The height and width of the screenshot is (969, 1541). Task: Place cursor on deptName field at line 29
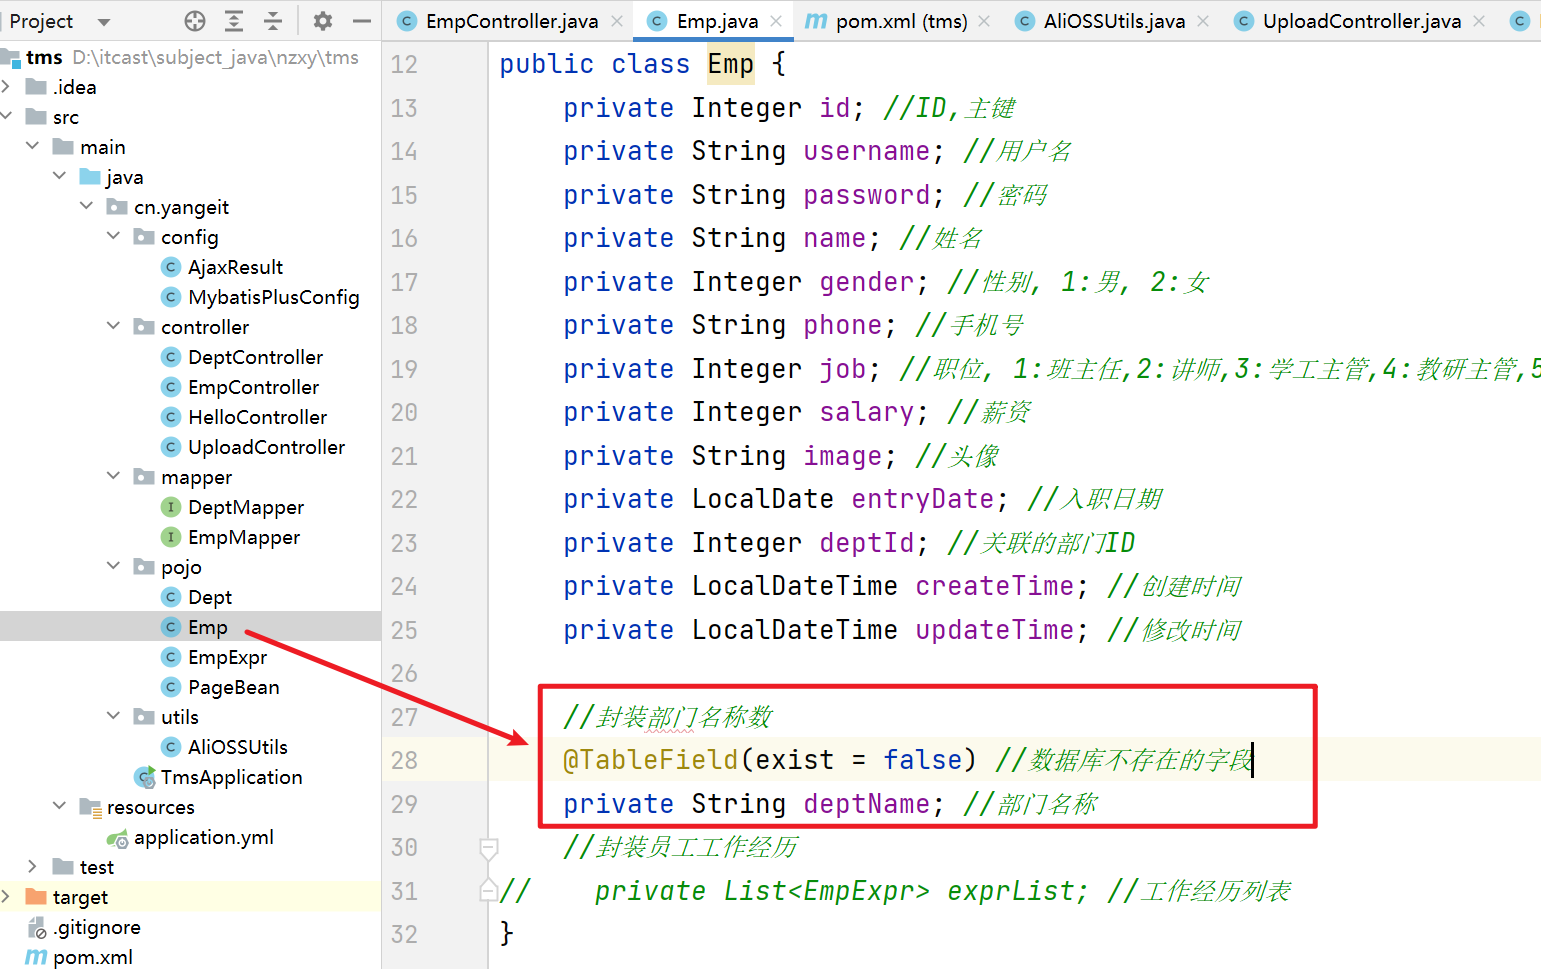click(x=866, y=804)
